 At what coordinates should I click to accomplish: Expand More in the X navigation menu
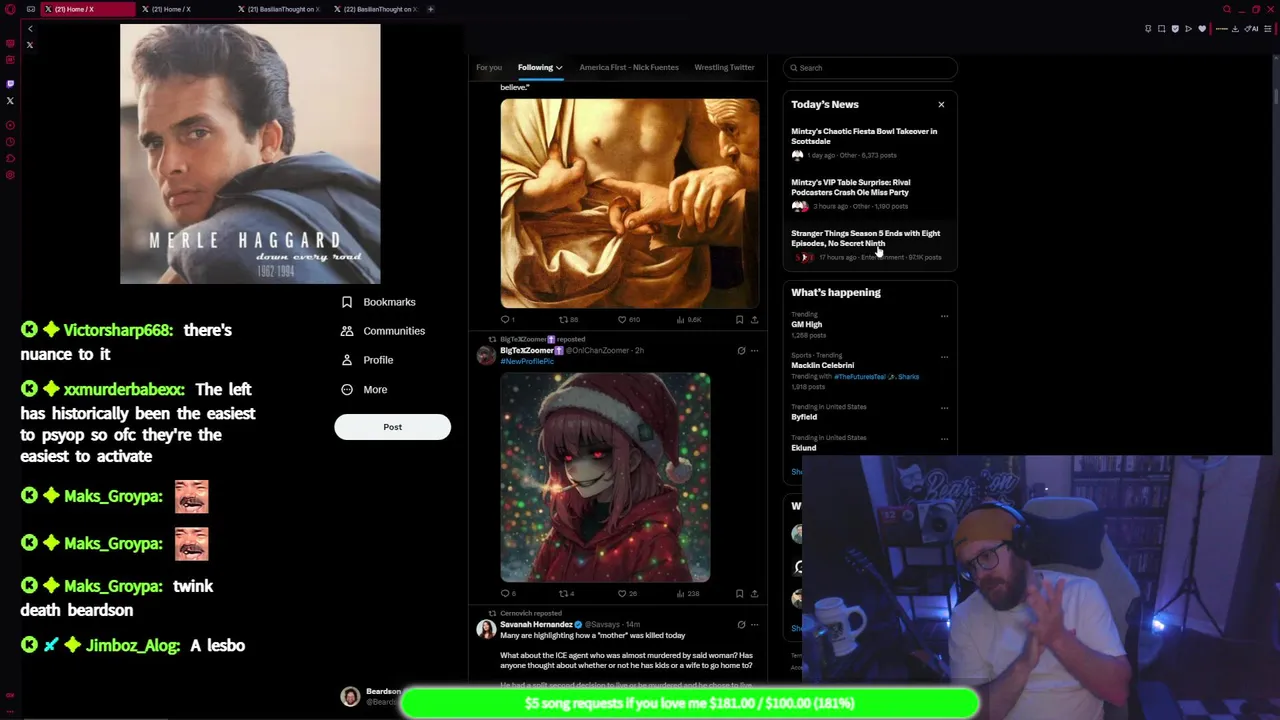click(x=364, y=389)
